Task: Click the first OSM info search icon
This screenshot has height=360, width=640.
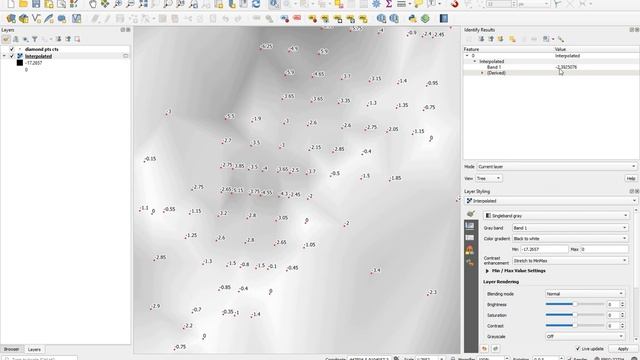Action: (381, 18)
